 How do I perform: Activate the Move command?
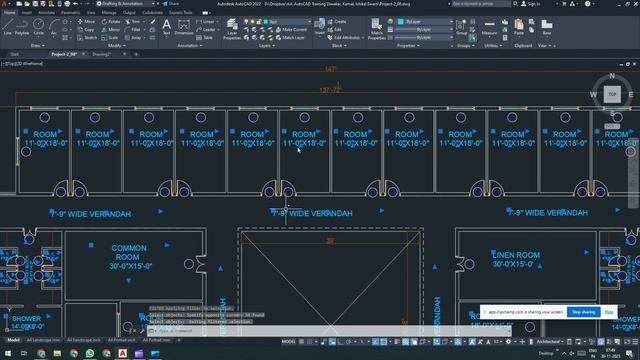[86, 22]
